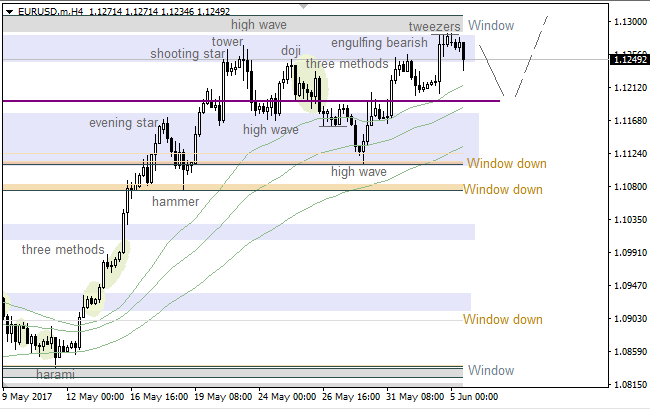Select the current price tag 1.12492

628,60
